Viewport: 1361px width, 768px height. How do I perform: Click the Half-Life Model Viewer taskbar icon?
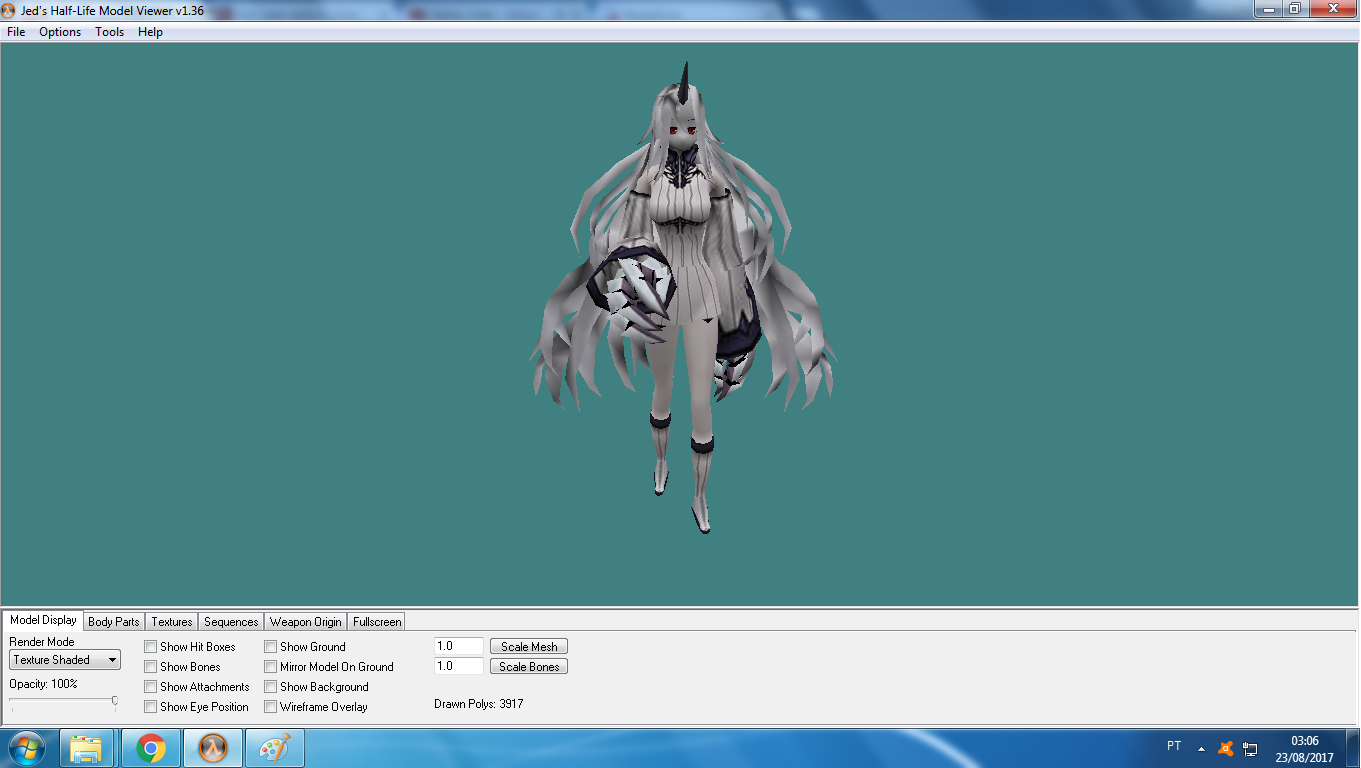[213, 748]
